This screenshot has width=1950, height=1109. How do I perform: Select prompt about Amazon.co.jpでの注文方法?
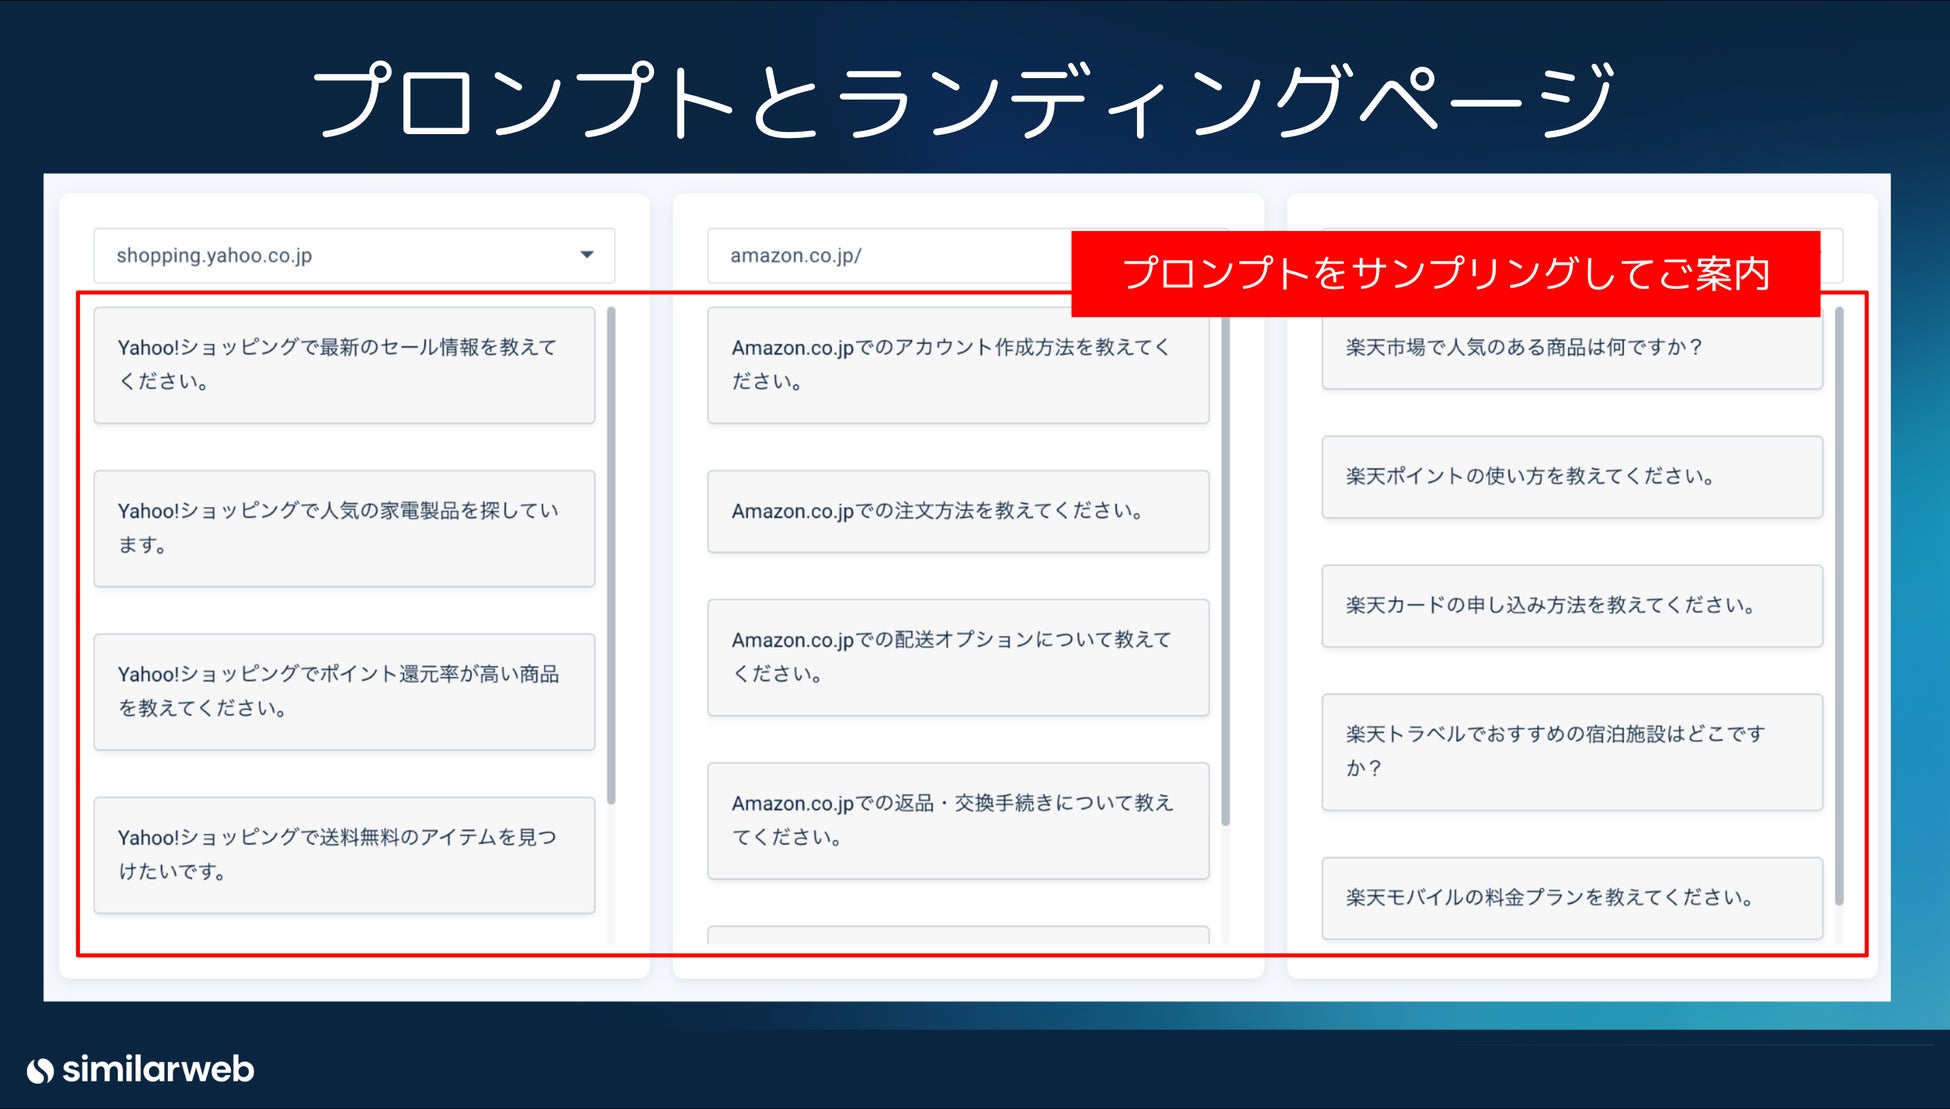click(958, 511)
